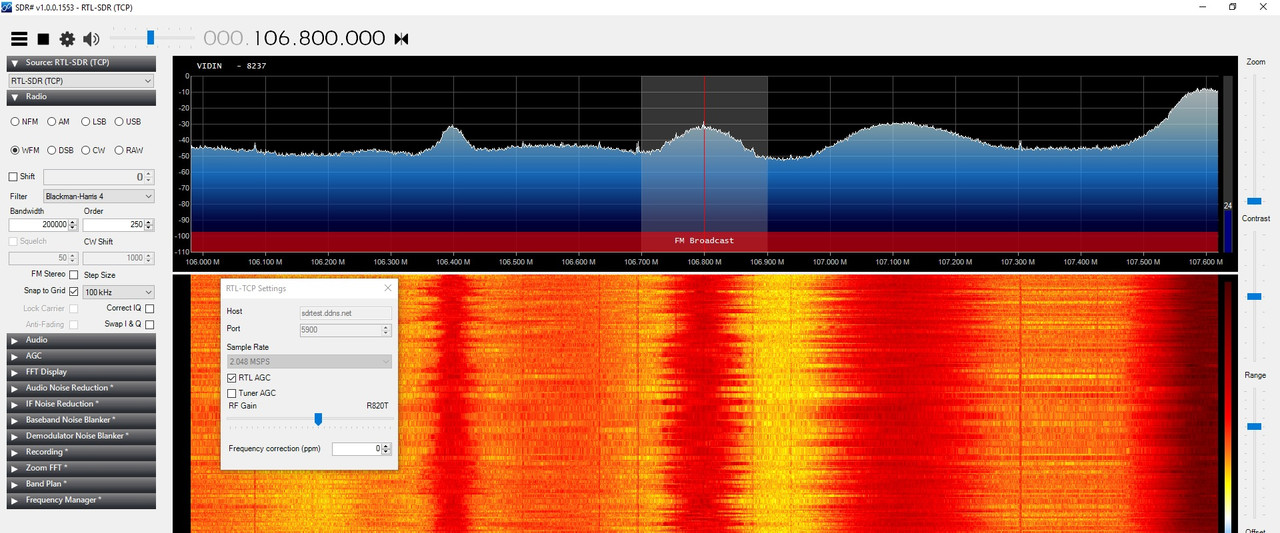The image size is (1280, 533).
Task: Stop the radio with the stop button
Action: (43, 39)
